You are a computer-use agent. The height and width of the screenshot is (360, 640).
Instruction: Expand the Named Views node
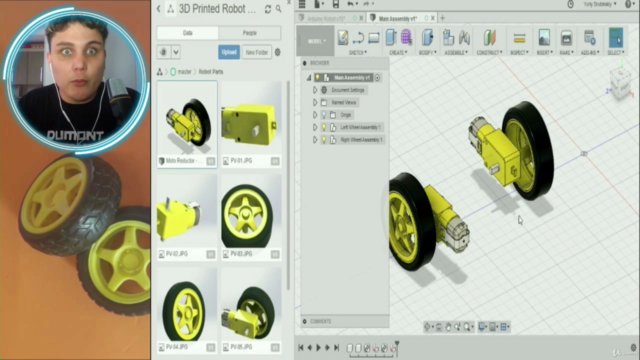315,102
